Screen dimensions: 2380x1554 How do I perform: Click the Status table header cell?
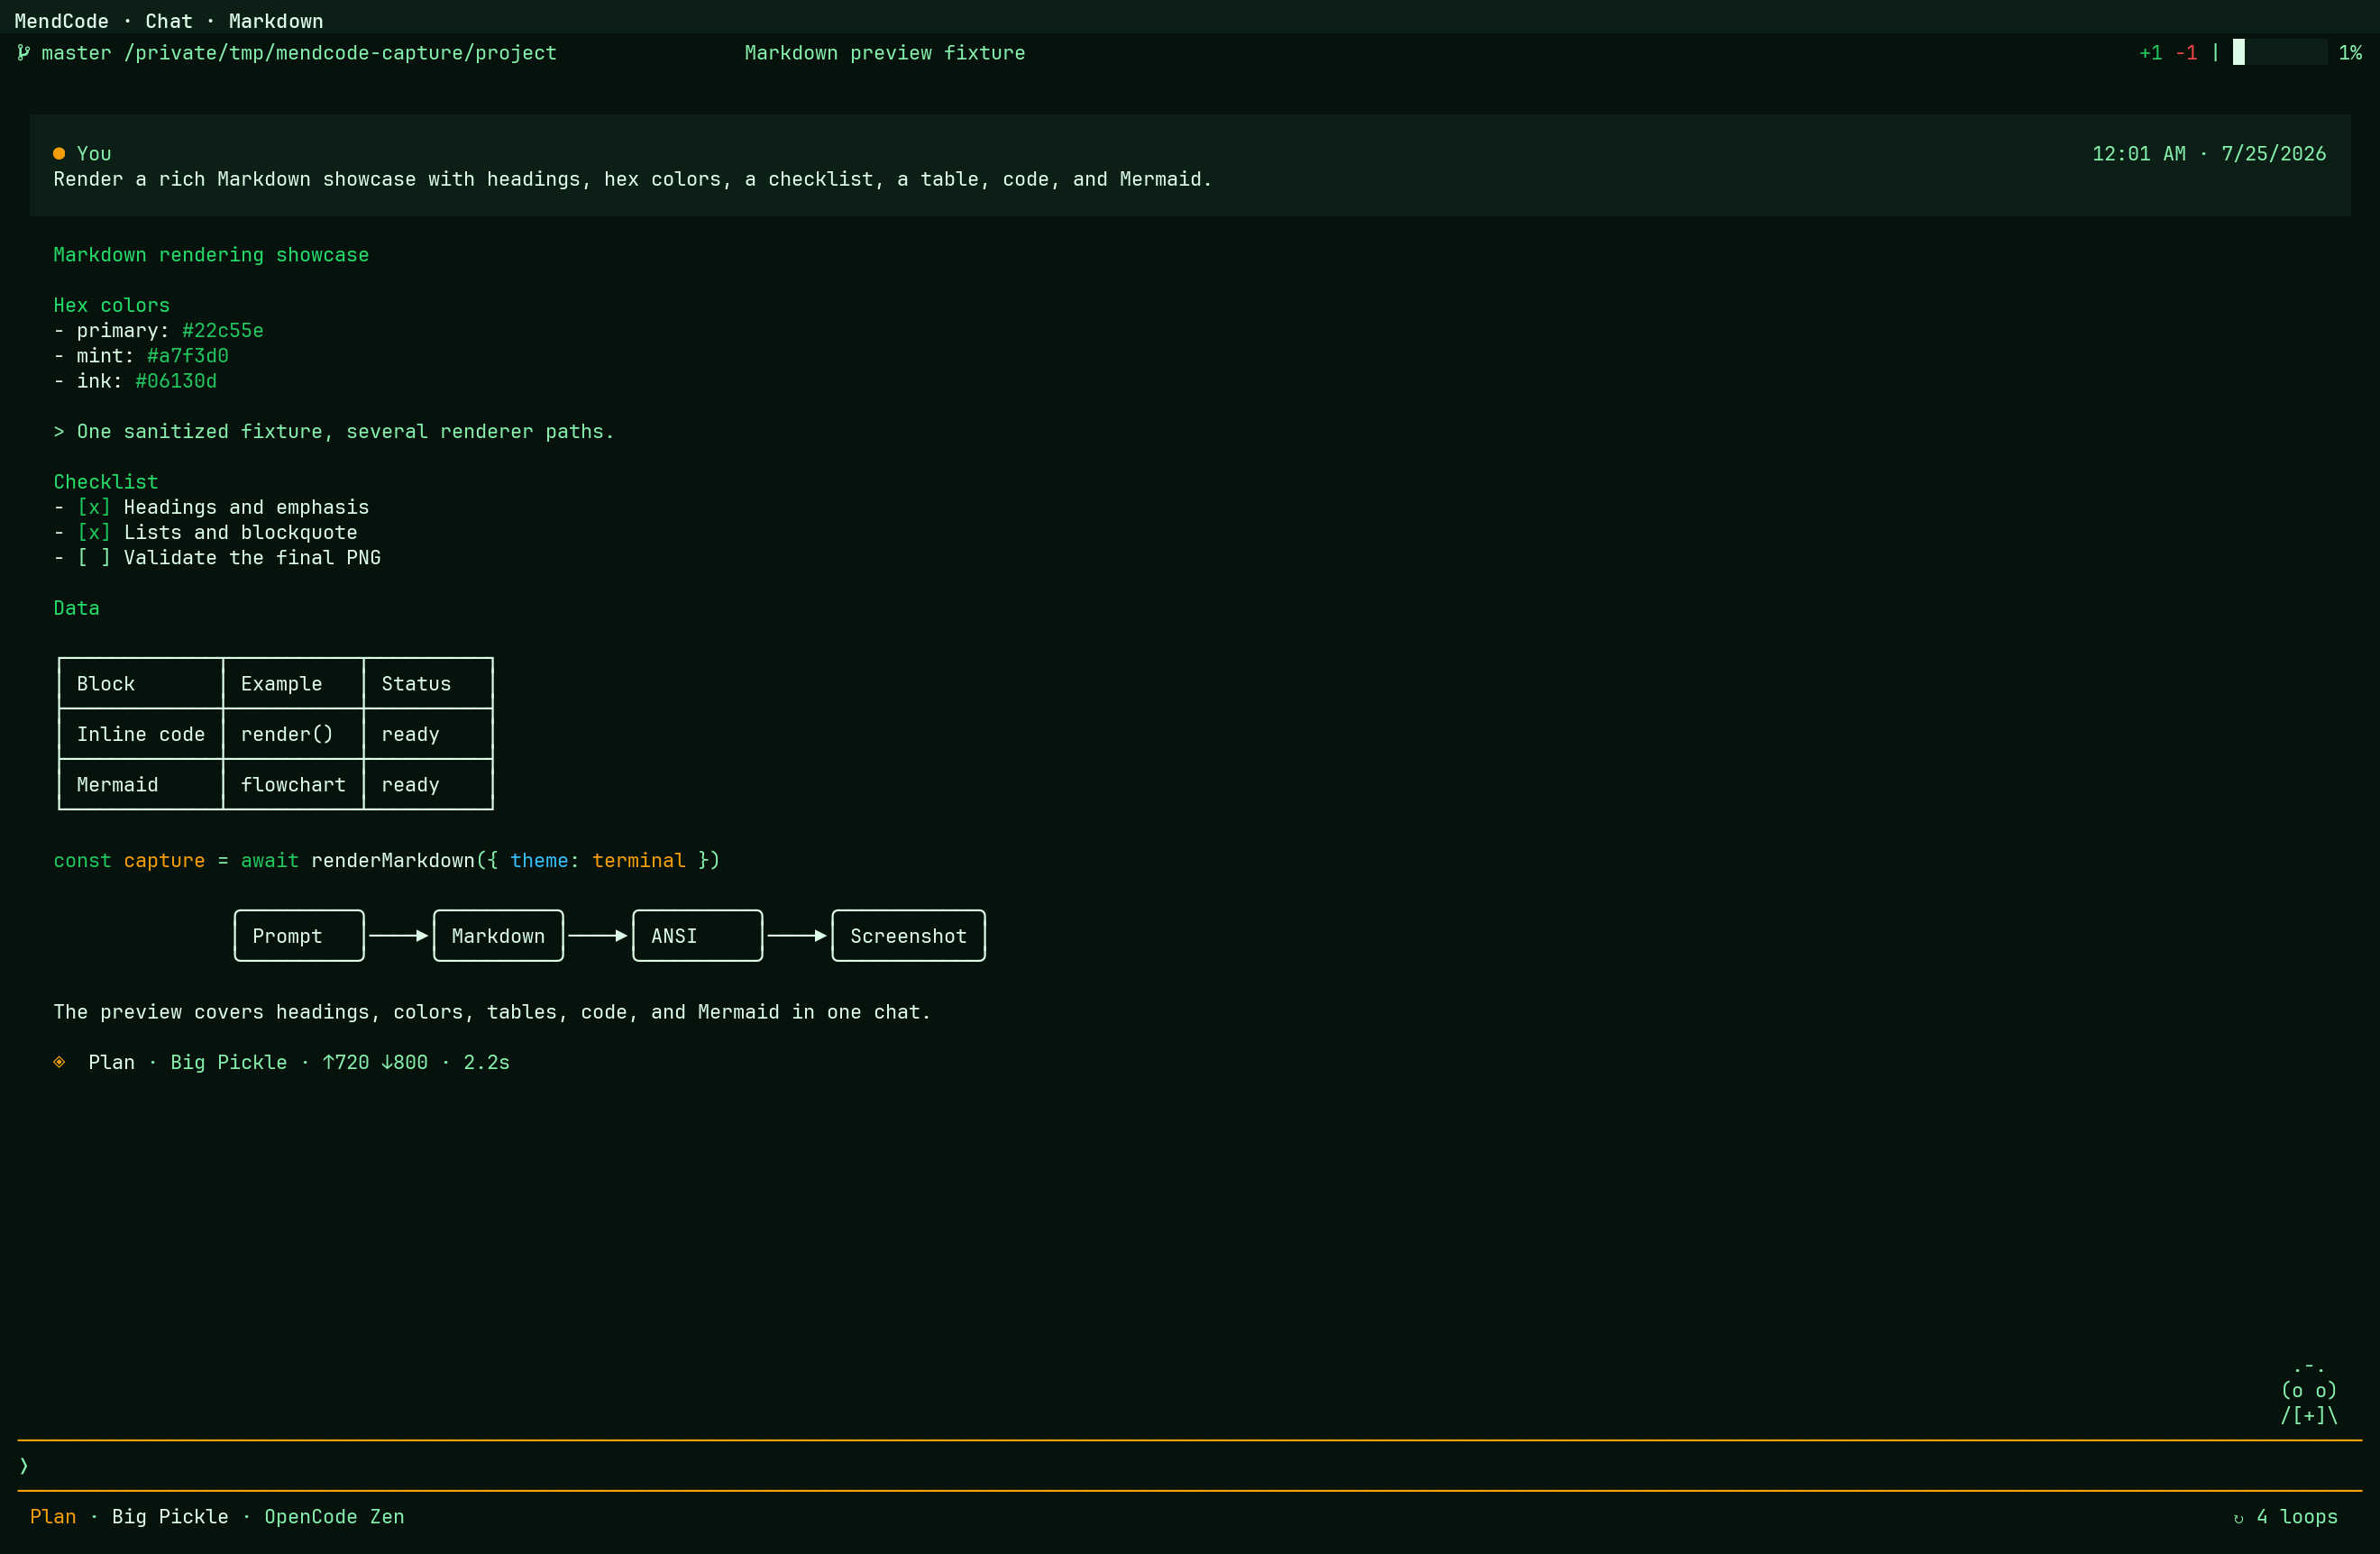click(428, 683)
